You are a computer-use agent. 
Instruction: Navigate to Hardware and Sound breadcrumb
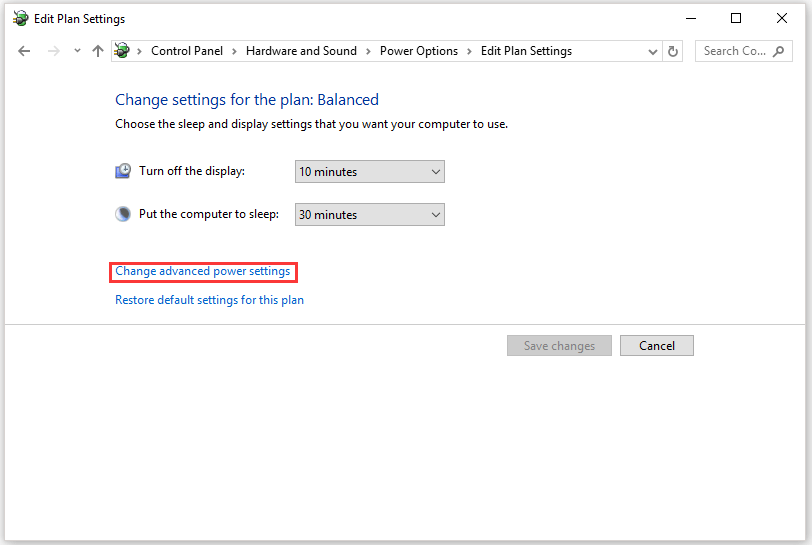tap(301, 51)
